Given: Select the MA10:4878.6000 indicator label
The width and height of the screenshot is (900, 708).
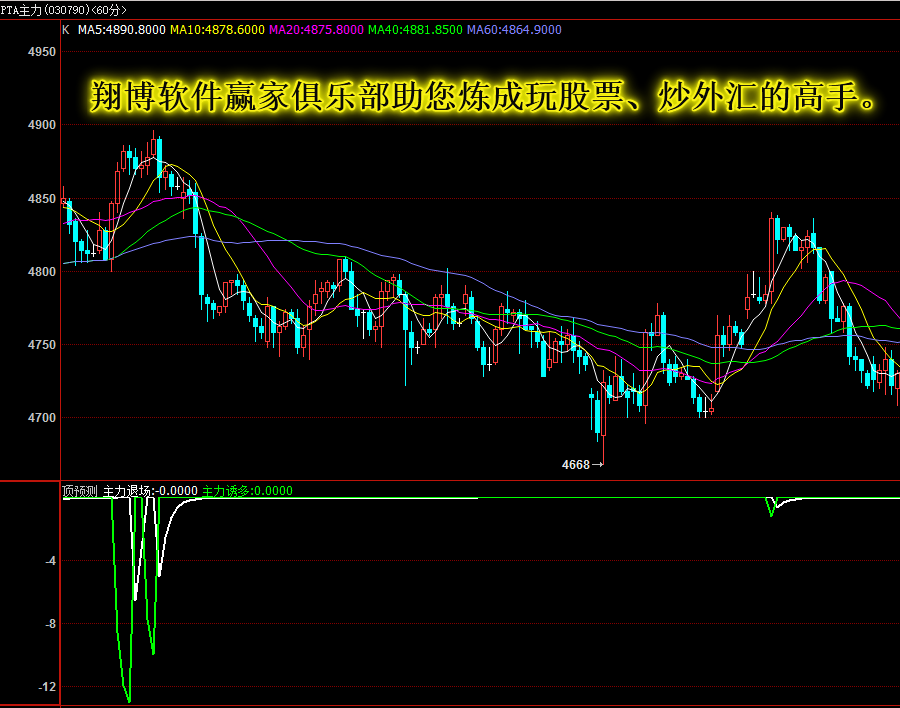Looking at the screenshot, I should 217,30.
